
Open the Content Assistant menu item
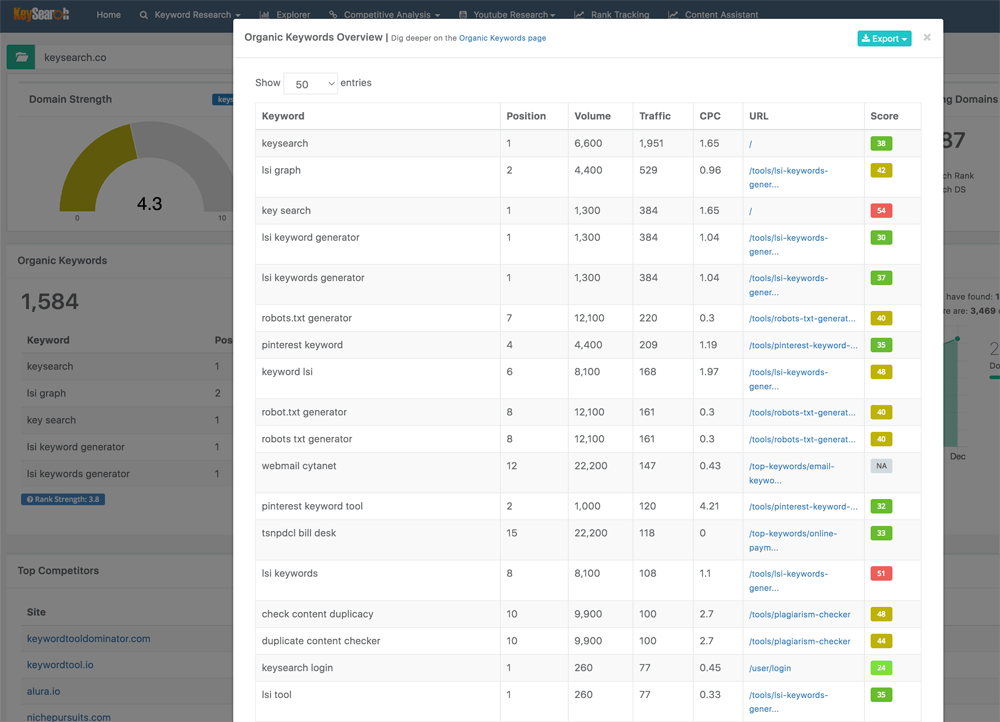pos(713,15)
